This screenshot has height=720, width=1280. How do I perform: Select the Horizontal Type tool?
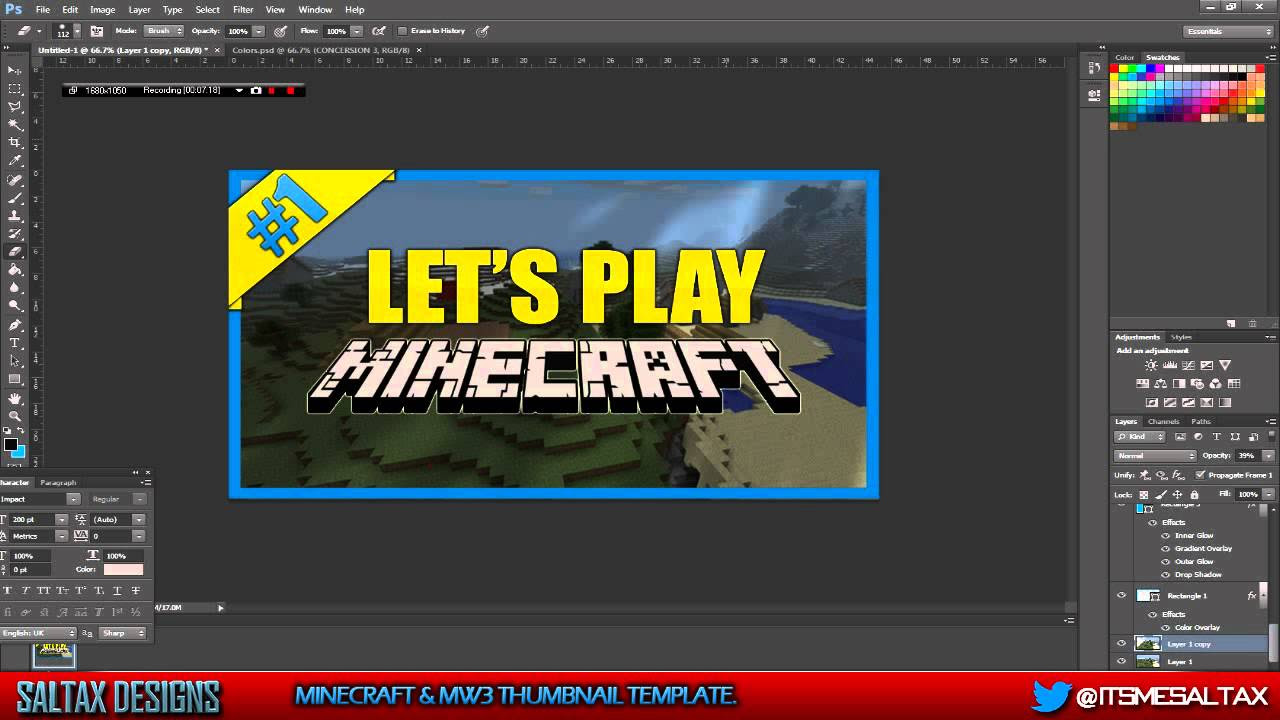pos(15,343)
